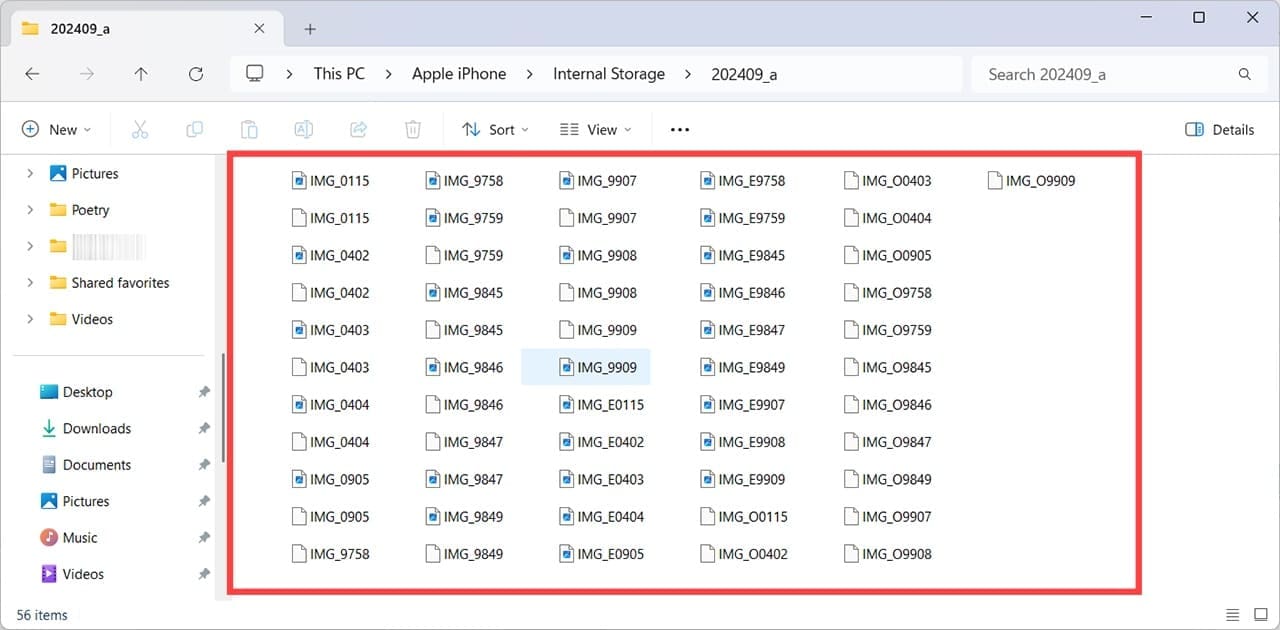The image size is (1280, 630).
Task: Click the Cut scissors icon
Action: coord(140,129)
